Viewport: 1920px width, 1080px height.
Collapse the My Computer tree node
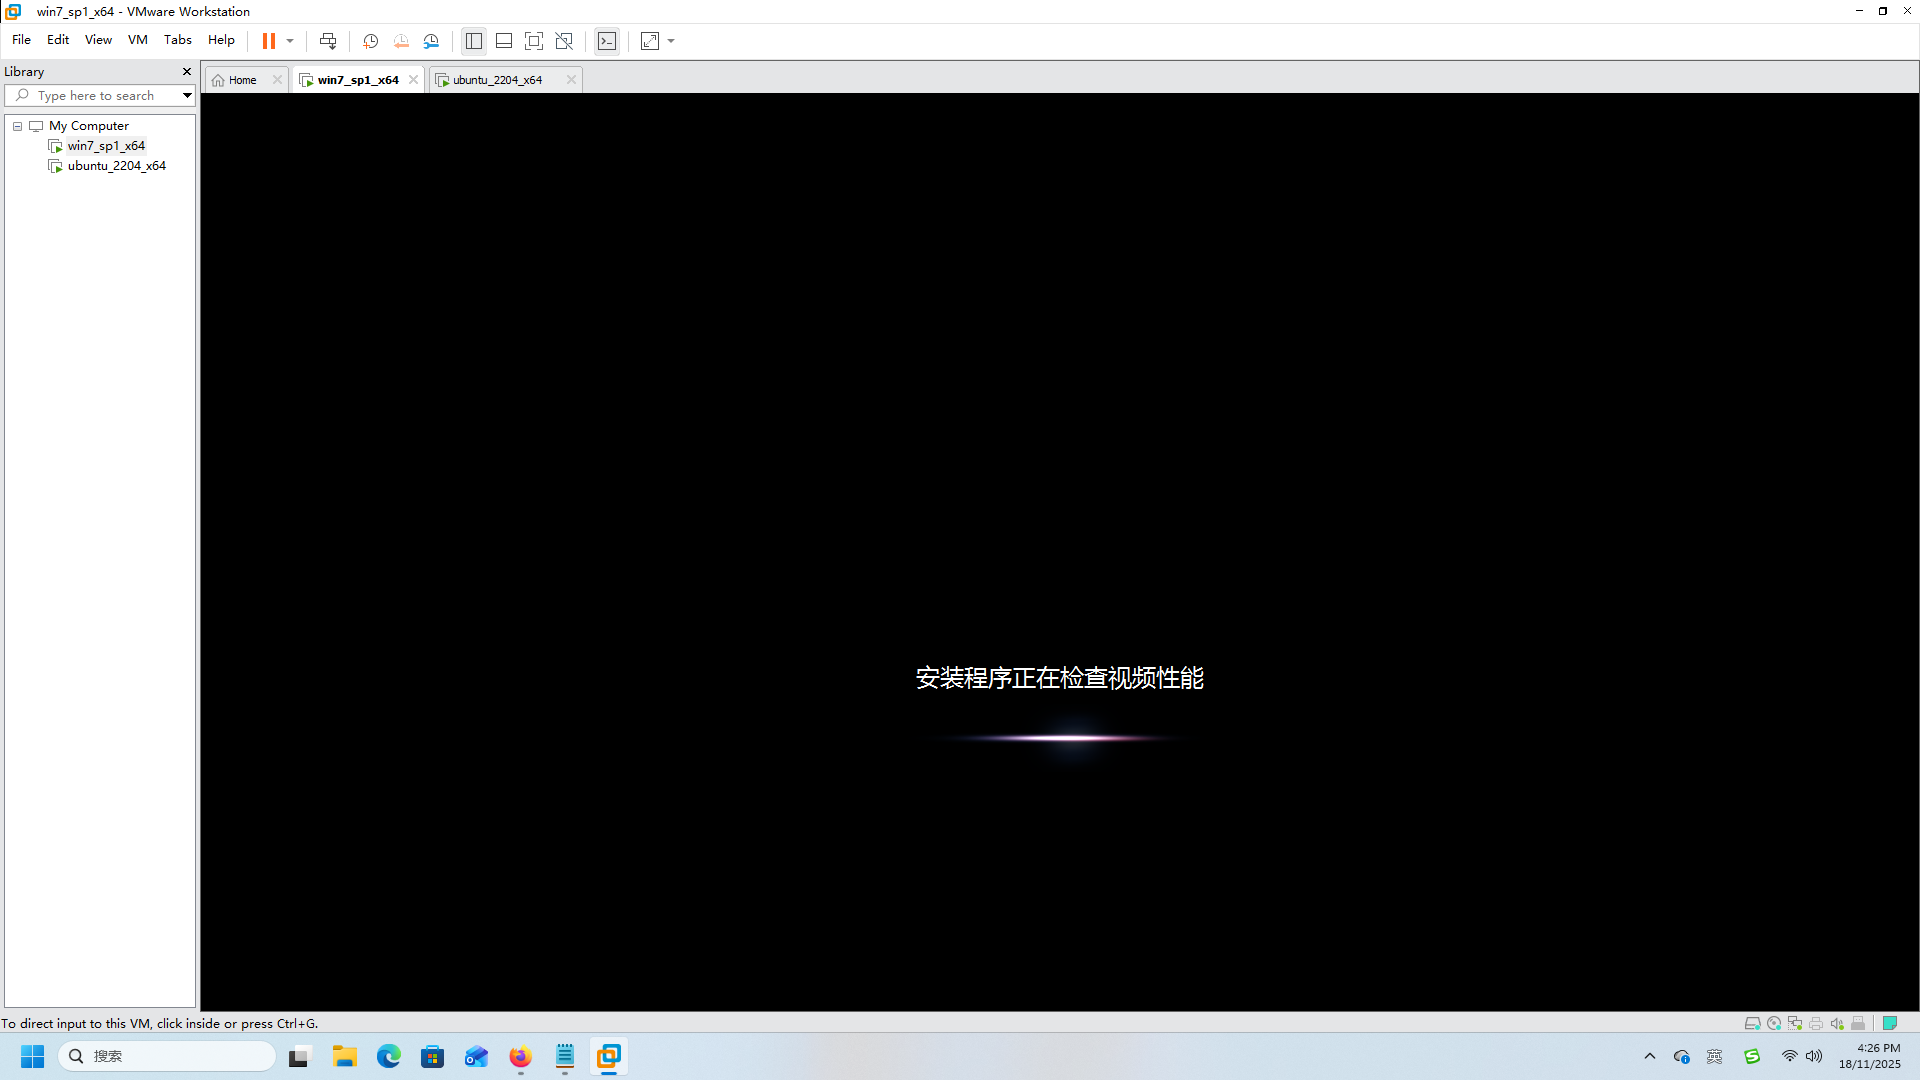(x=17, y=126)
